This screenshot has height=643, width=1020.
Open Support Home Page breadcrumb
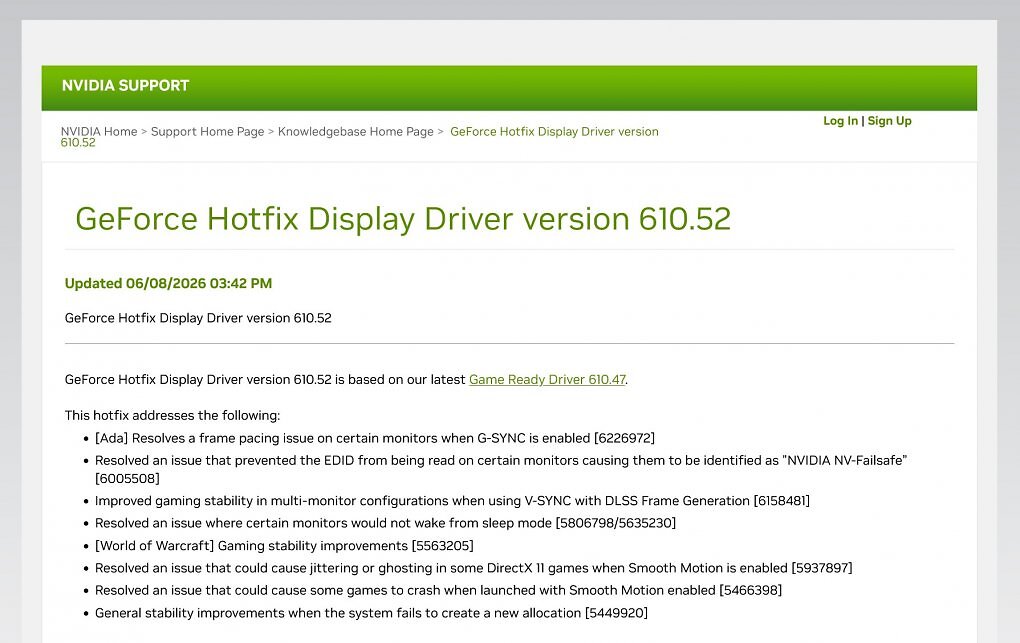click(208, 131)
